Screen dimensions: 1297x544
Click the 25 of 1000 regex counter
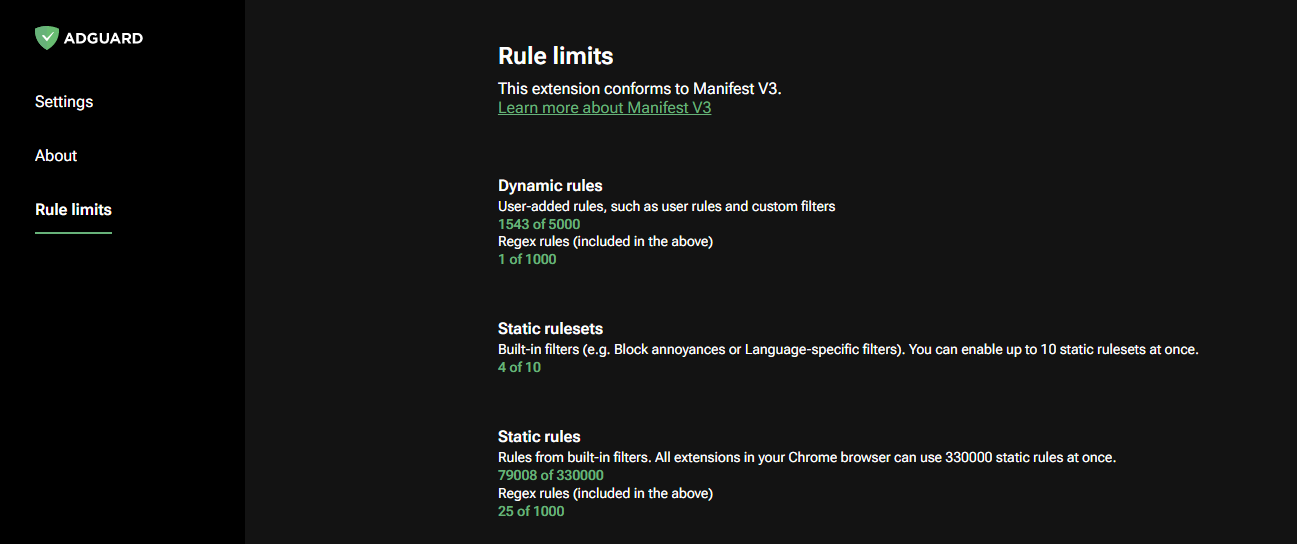click(x=530, y=512)
